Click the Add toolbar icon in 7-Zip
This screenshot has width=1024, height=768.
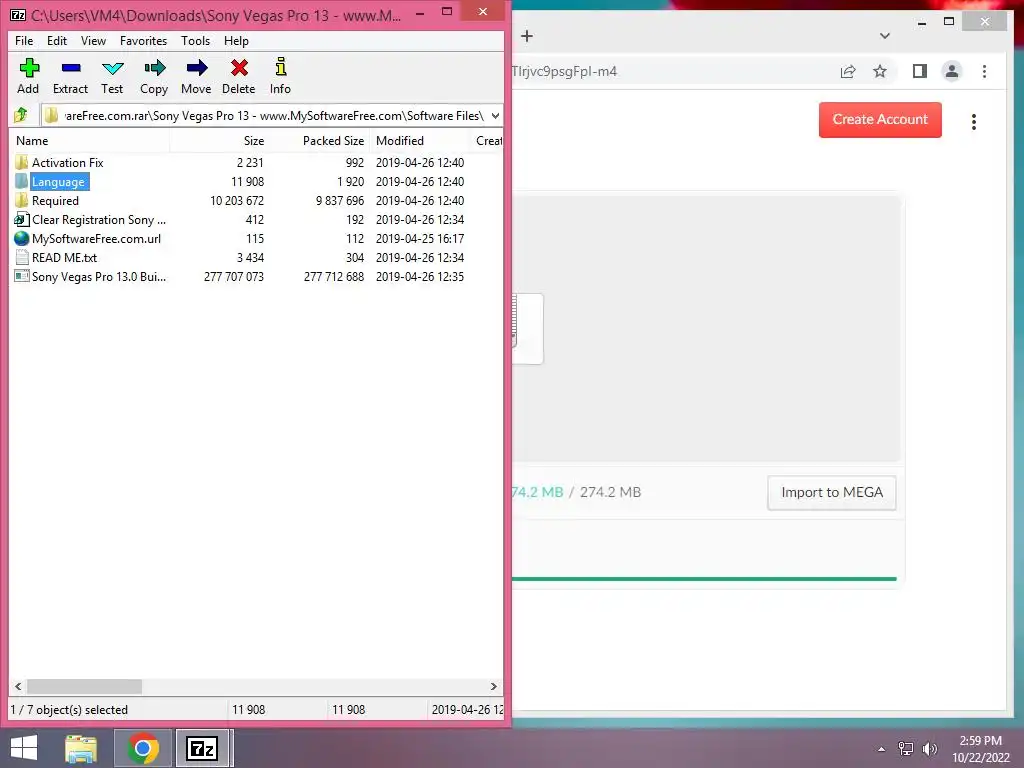(x=29, y=68)
